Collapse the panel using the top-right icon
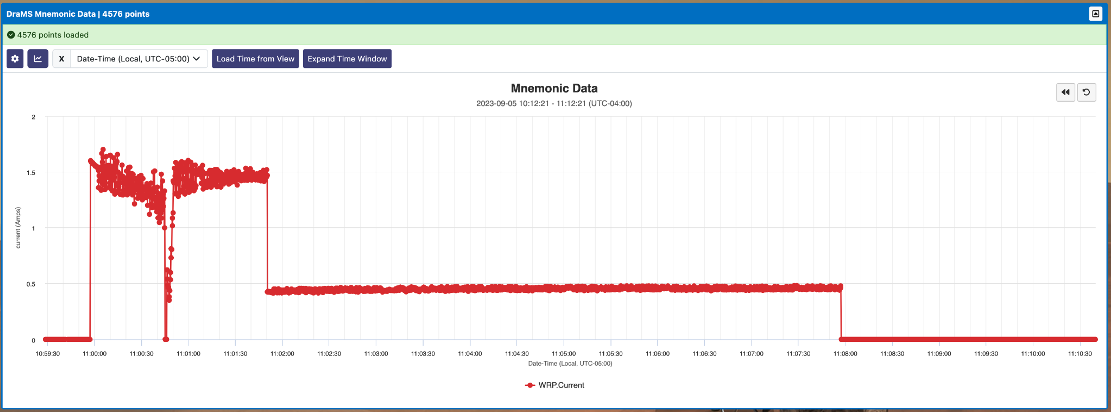 (1094, 14)
